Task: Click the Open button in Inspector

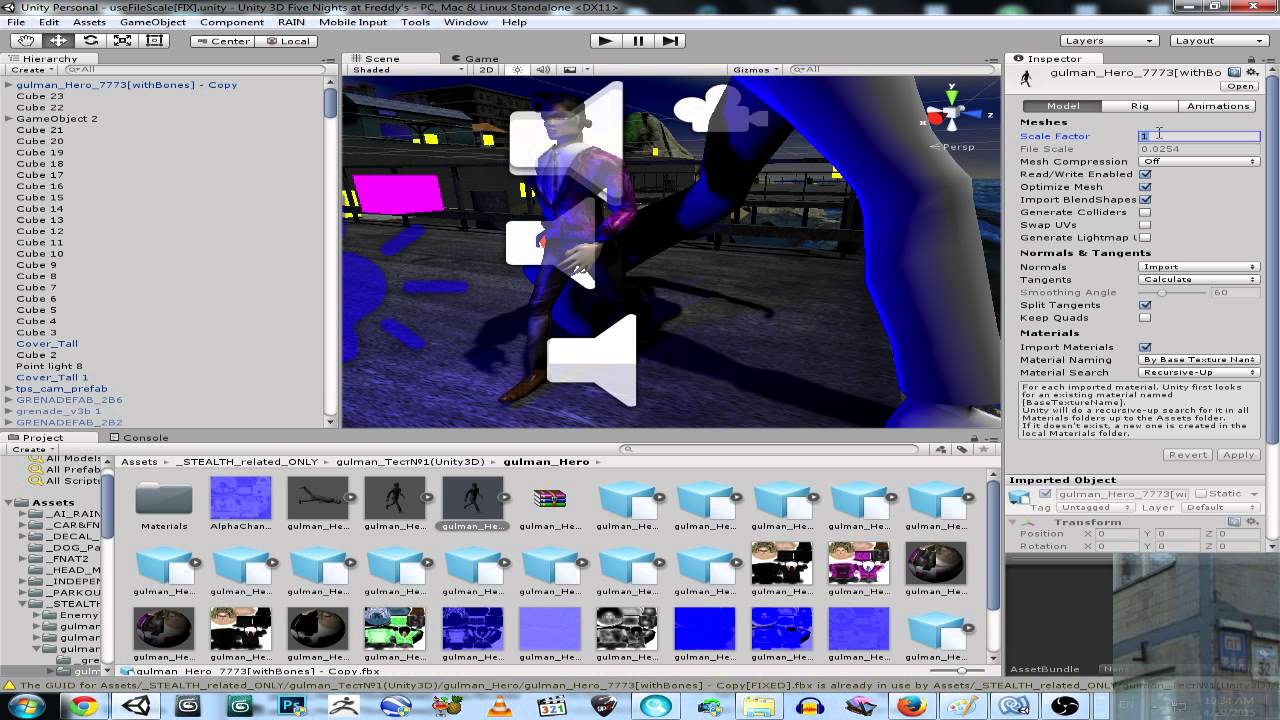Action: [1240, 86]
